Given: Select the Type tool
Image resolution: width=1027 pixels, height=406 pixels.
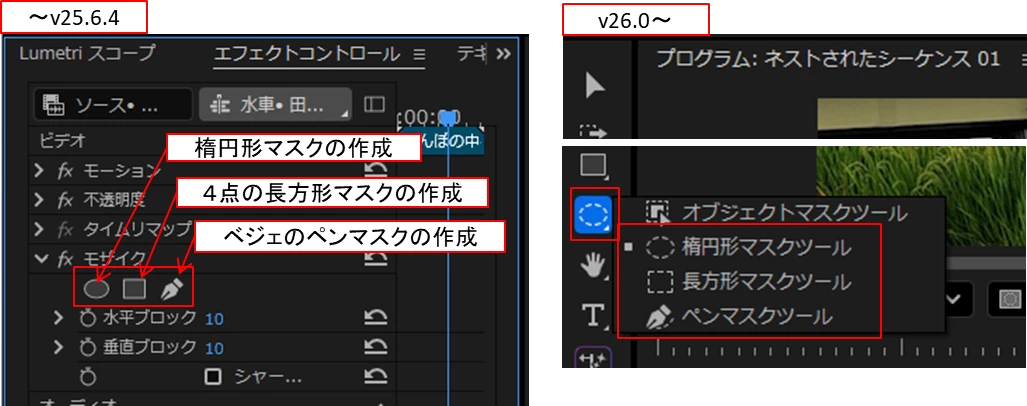Looking at the screenshot, I should pyautogui.click(x=593, y=316).
